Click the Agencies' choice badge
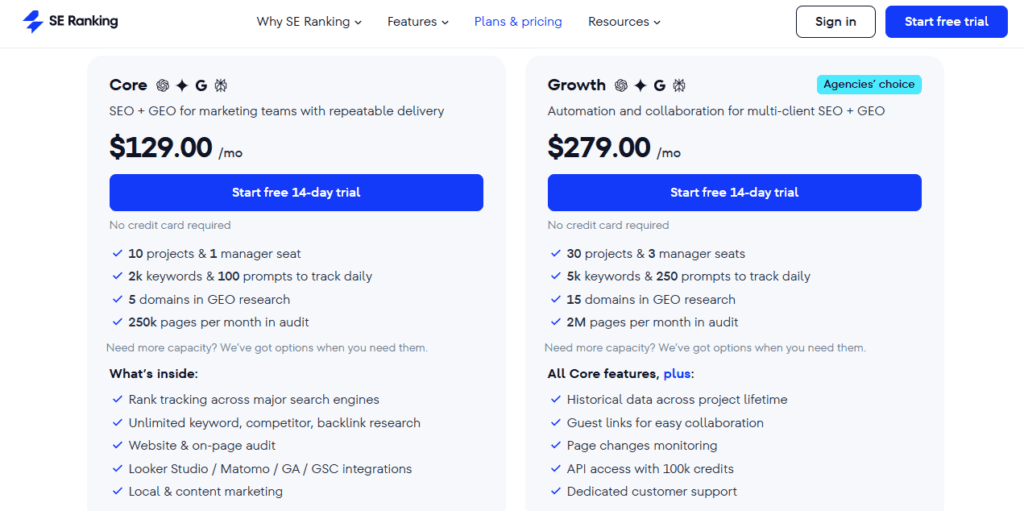The height and width of the screenshot is (511, 1024). [x=868, y=84]
